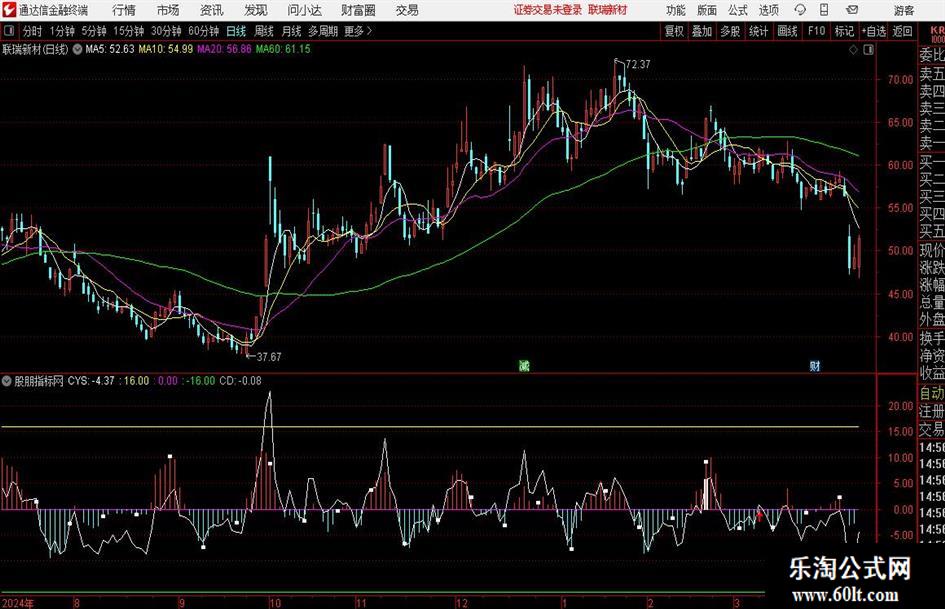The width and height of the screenshot is (945, 609).
Task: Switch to the 周线 weekly tab
Action: click(x=264, y=31)
